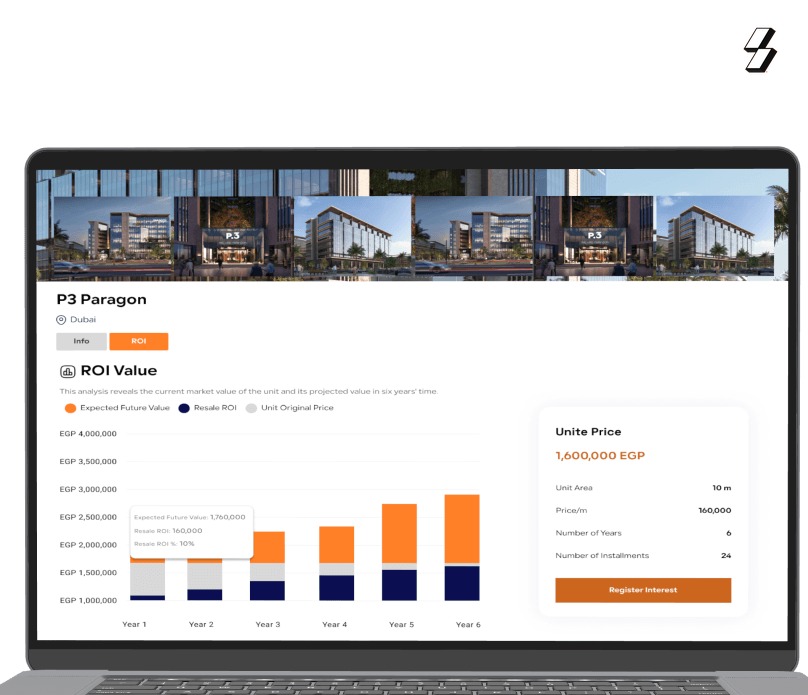The image size is (808, 695).
Task: Click the gray segment of the Year 1 bar
Action: 147,579
